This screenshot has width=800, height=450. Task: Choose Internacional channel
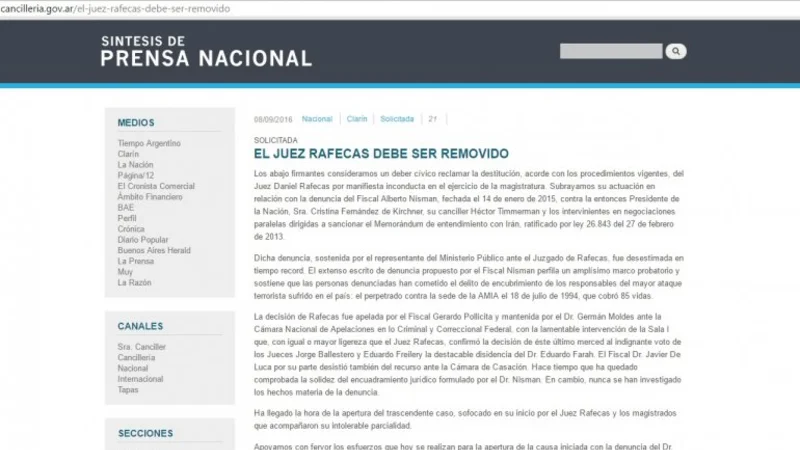tap(140, 379)
